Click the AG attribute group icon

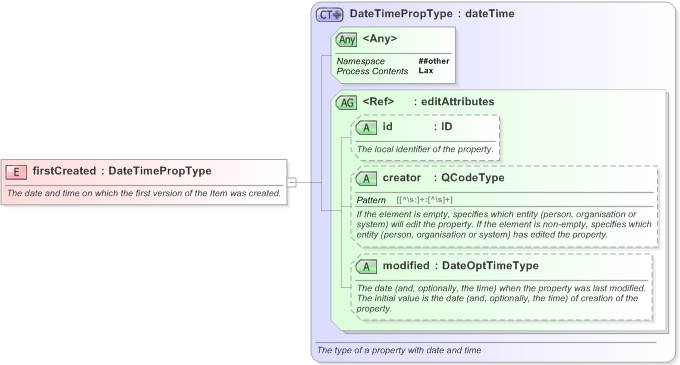[346, 103]
